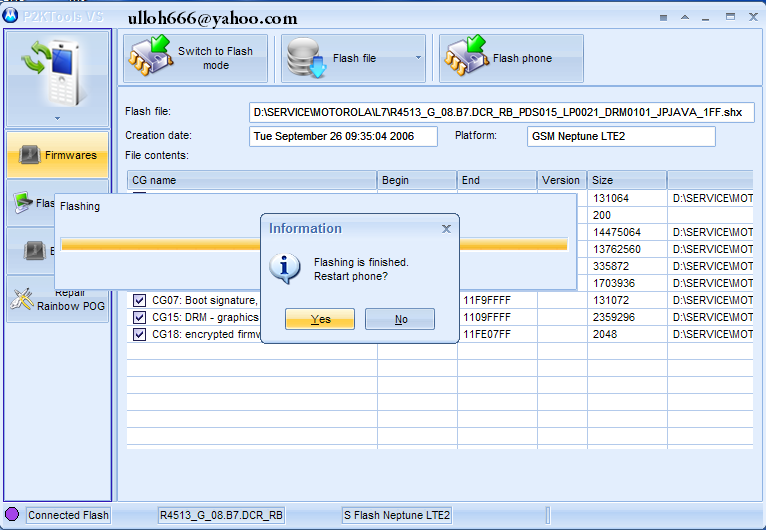Screen dimensions: 768x530
Task: Click End value 11F9FFFF
Action: pos(487,300)
